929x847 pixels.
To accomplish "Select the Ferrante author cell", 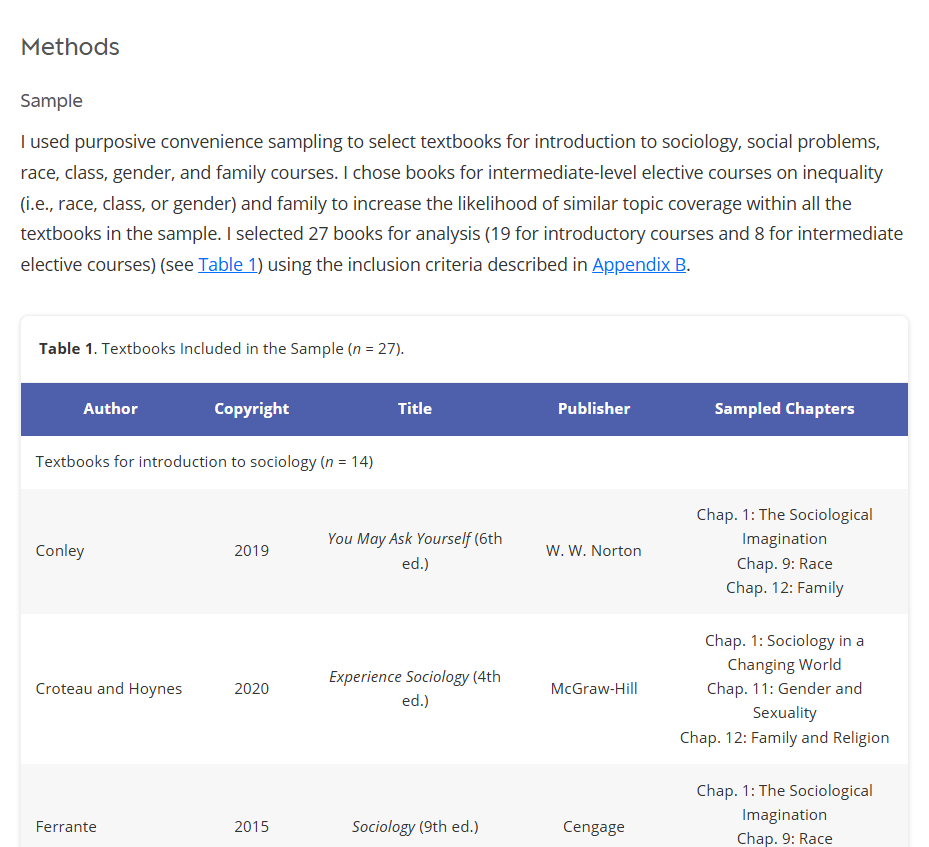I will coord(66,827).
